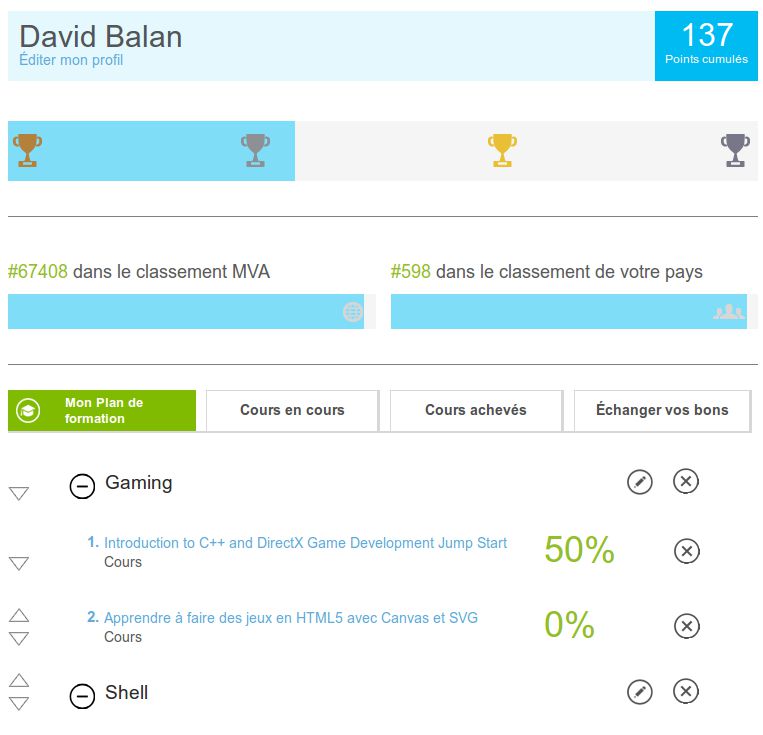Move Gaming section down with arrow
The width and height of the screenshot is (763, 735).
(19, 494)
